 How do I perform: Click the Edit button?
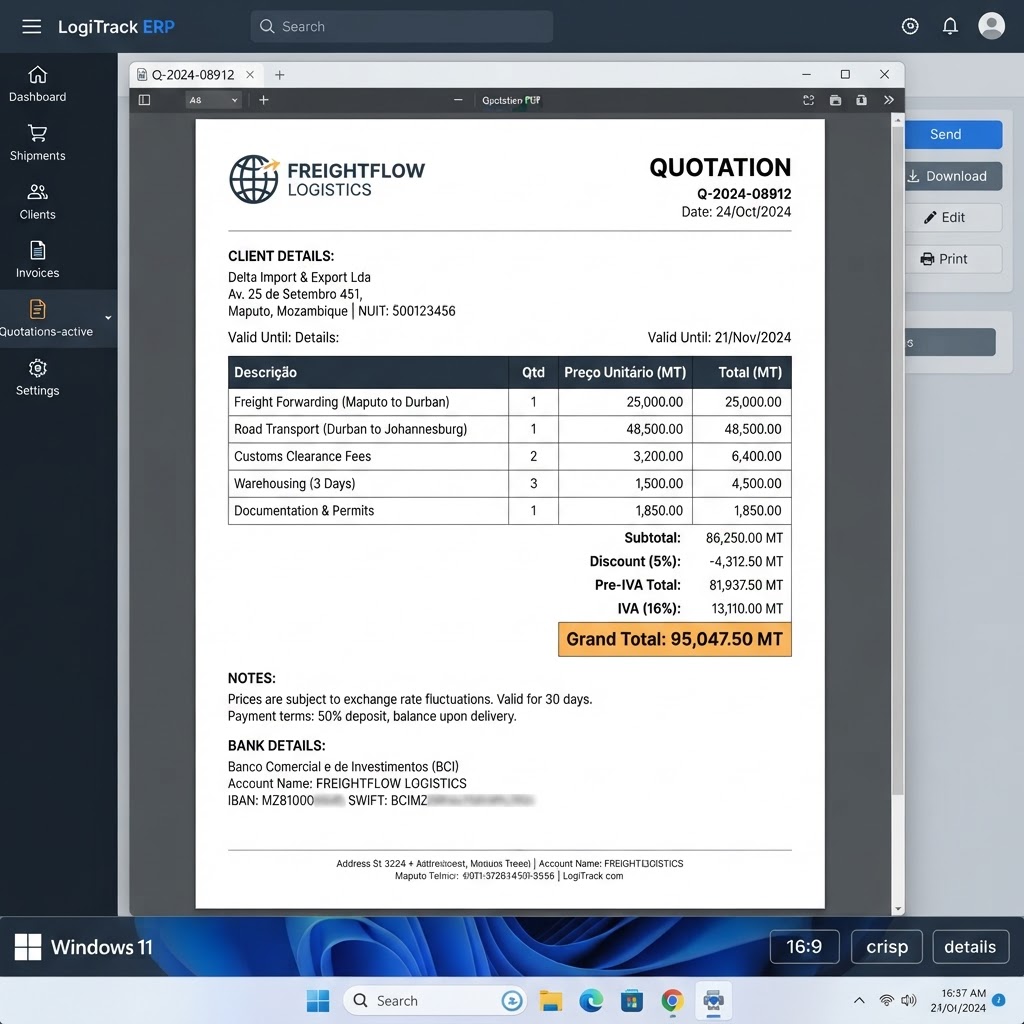[953, 217]
